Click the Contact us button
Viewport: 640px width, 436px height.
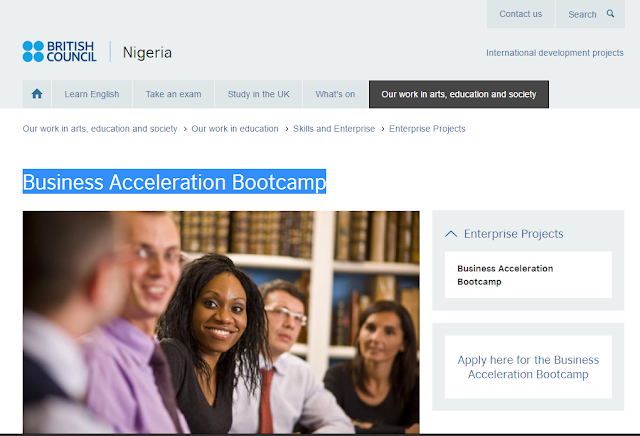pyautogui.click(x=521, y=14)
